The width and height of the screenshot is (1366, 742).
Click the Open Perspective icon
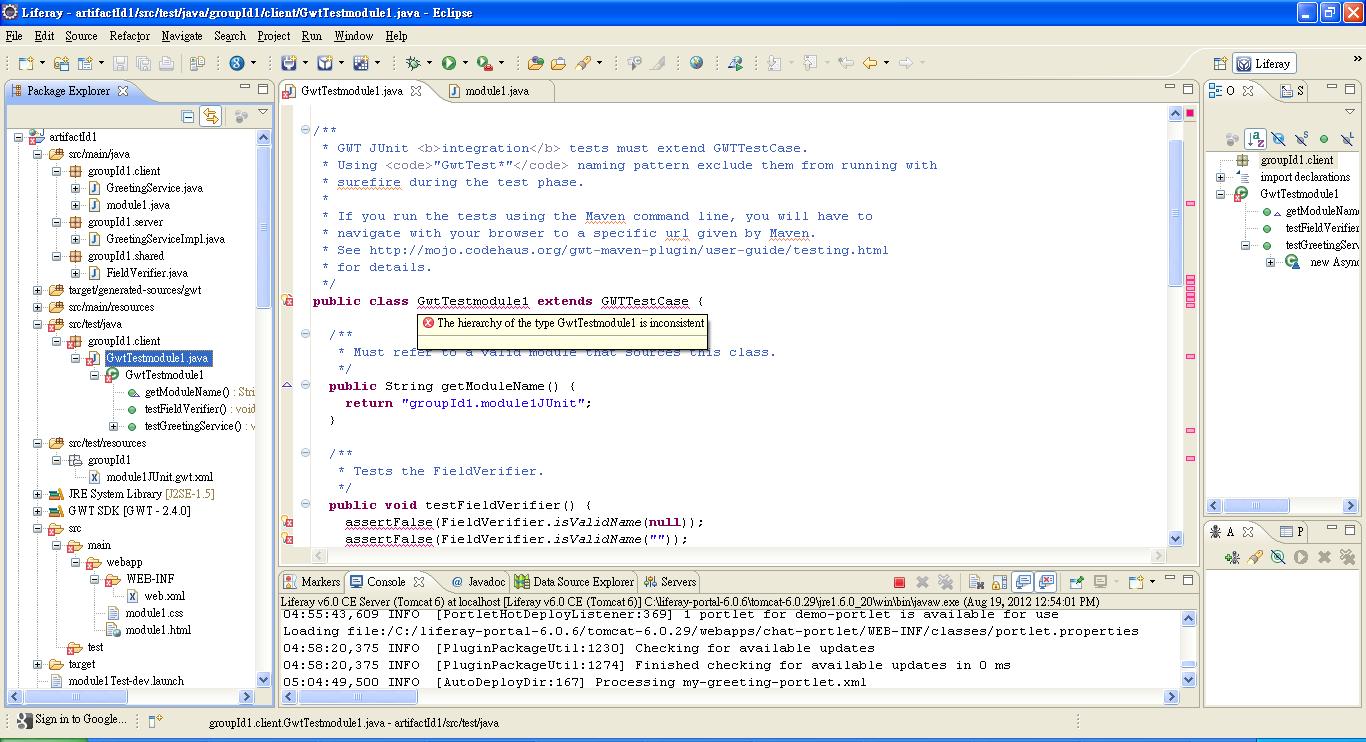(x=1220, y=63)
